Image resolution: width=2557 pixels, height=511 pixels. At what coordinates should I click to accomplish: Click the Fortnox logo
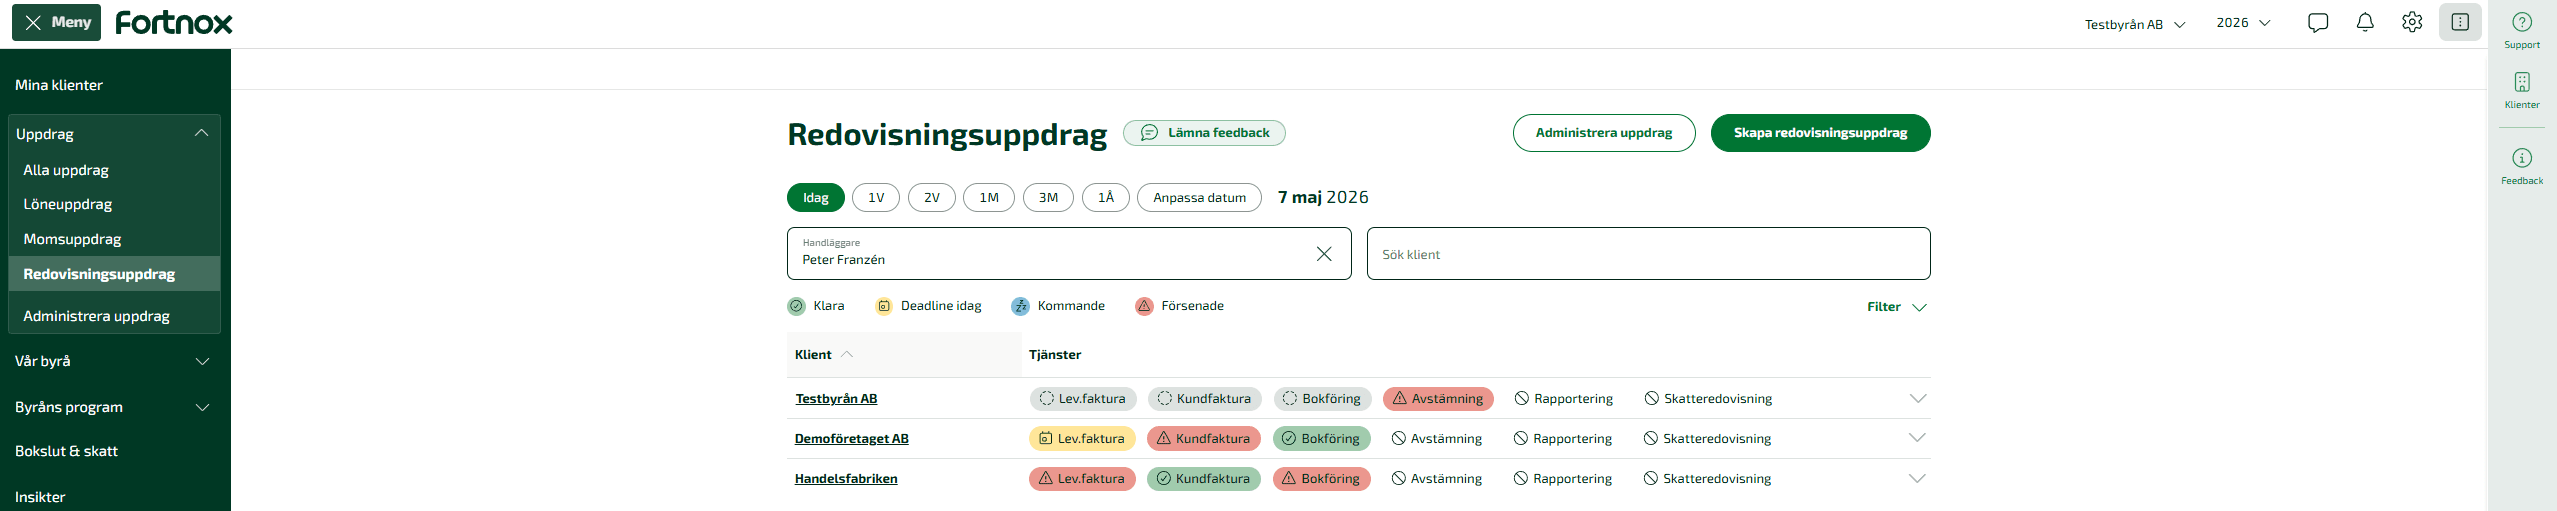point(174,22)
